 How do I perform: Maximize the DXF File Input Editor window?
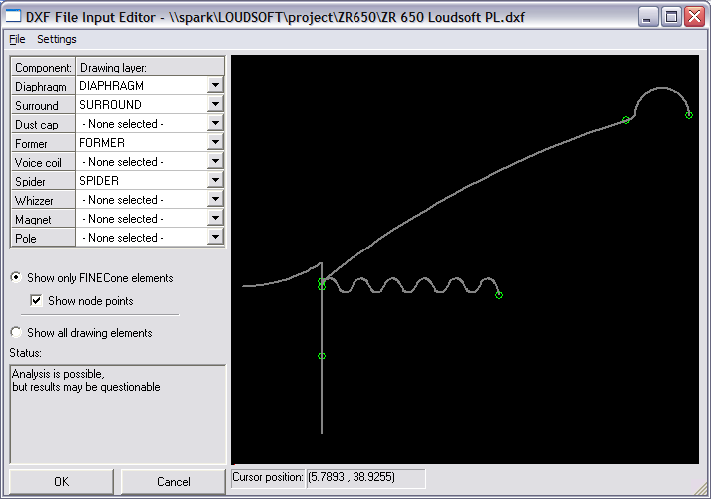point(671,17)
